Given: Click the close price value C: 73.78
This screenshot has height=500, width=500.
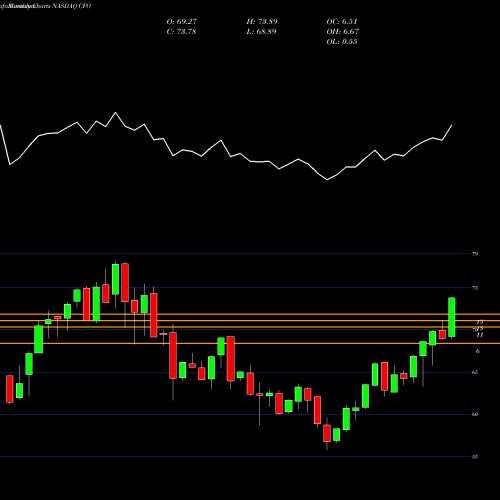Looking at the screenshot, I should point(181,32).
